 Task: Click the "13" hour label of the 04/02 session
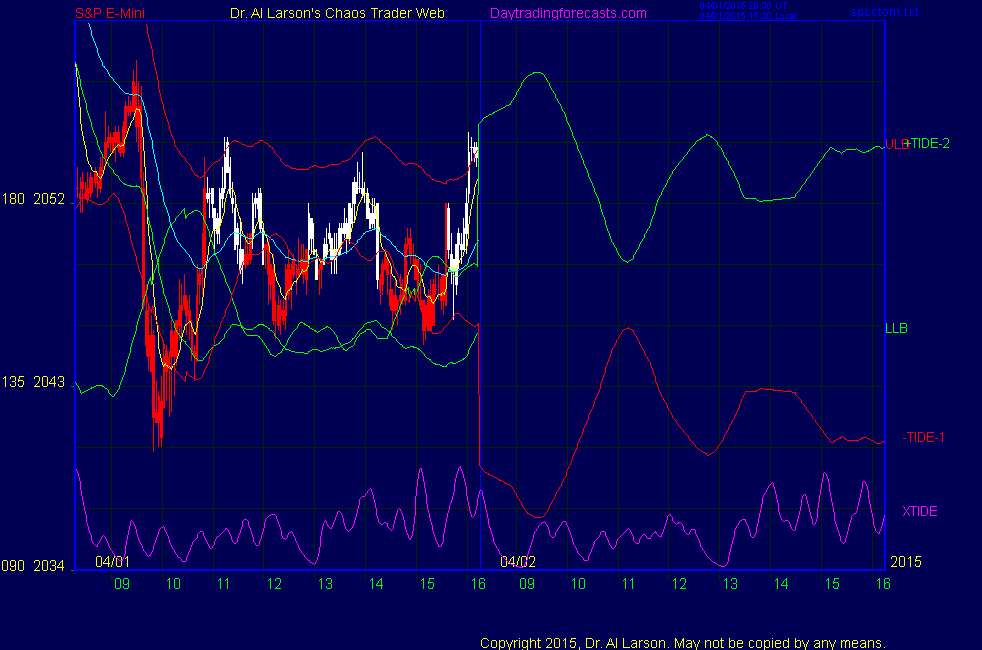coord(730,584)
